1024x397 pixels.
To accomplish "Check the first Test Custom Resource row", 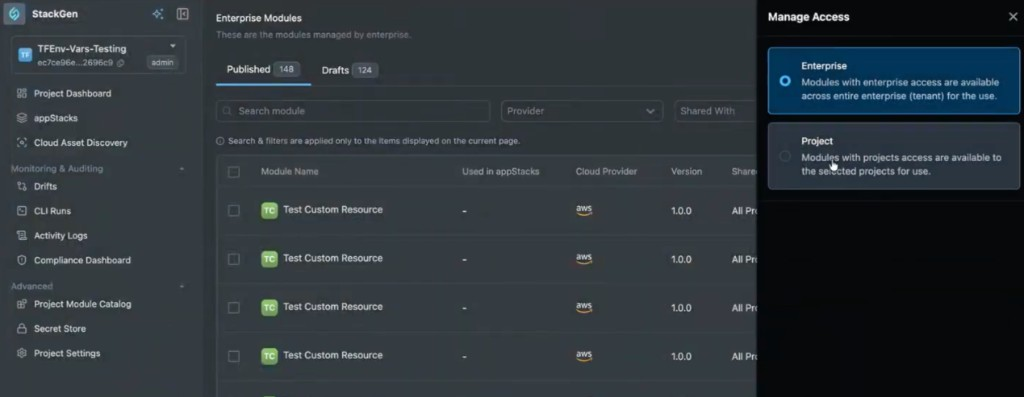I will coord(234,210).
